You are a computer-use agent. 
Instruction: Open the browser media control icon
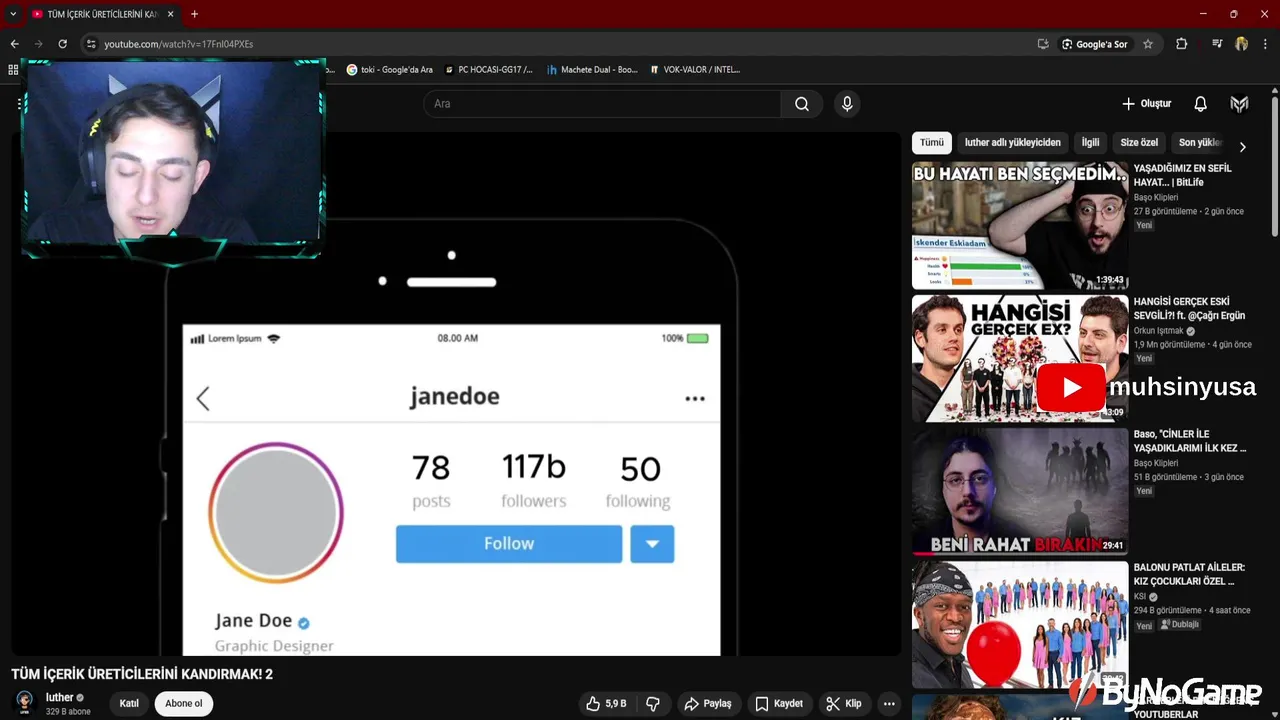[1217, 44]
